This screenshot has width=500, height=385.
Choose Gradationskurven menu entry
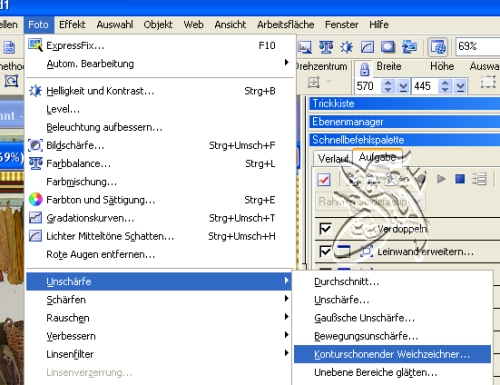(160, 218)
